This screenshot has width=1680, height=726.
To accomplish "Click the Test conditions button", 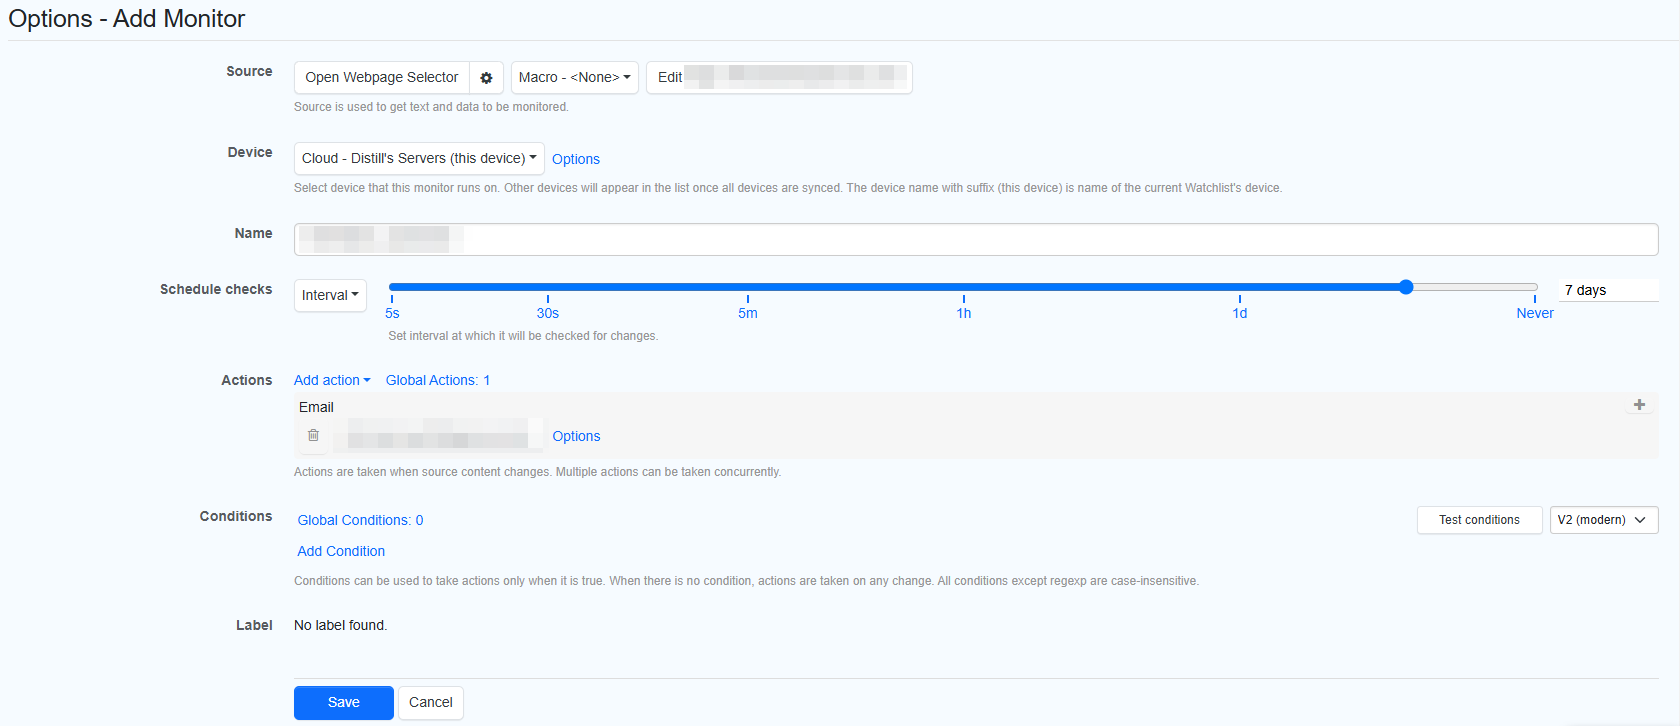I will 1479,520.
